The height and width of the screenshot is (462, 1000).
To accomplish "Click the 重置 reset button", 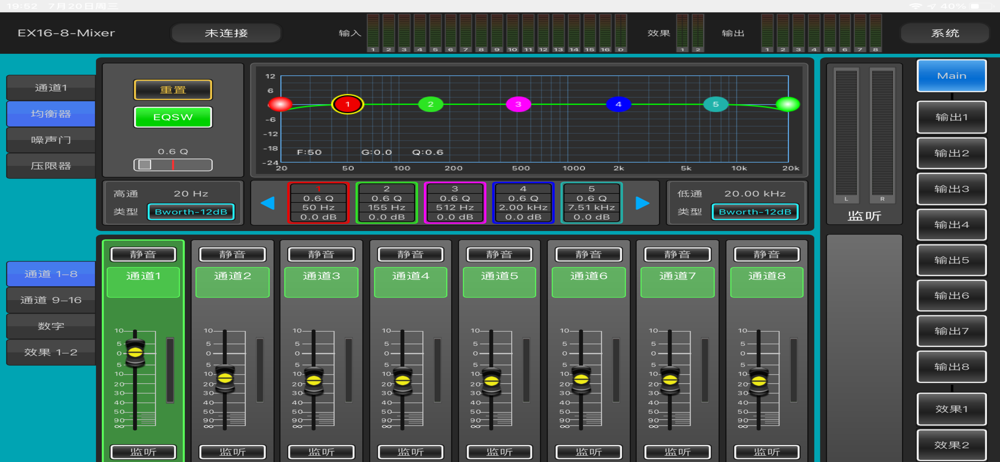I will coord(172,90).
